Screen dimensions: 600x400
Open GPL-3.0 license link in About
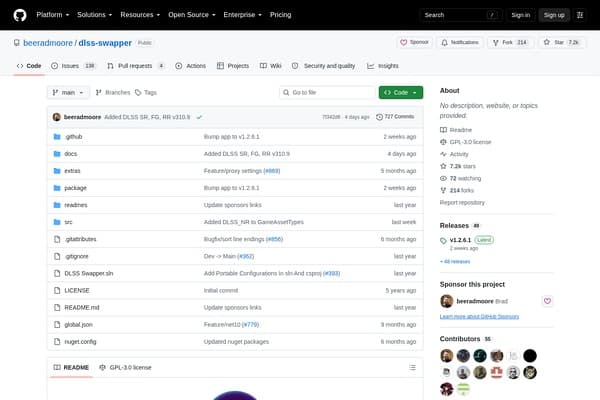[x=465, y=142]
